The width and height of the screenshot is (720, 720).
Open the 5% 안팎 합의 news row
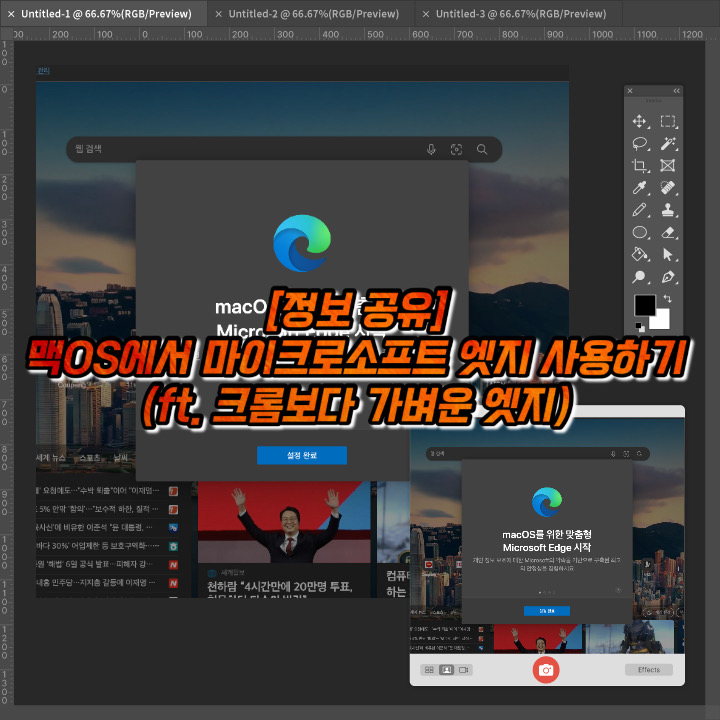(x=107, y=509)
